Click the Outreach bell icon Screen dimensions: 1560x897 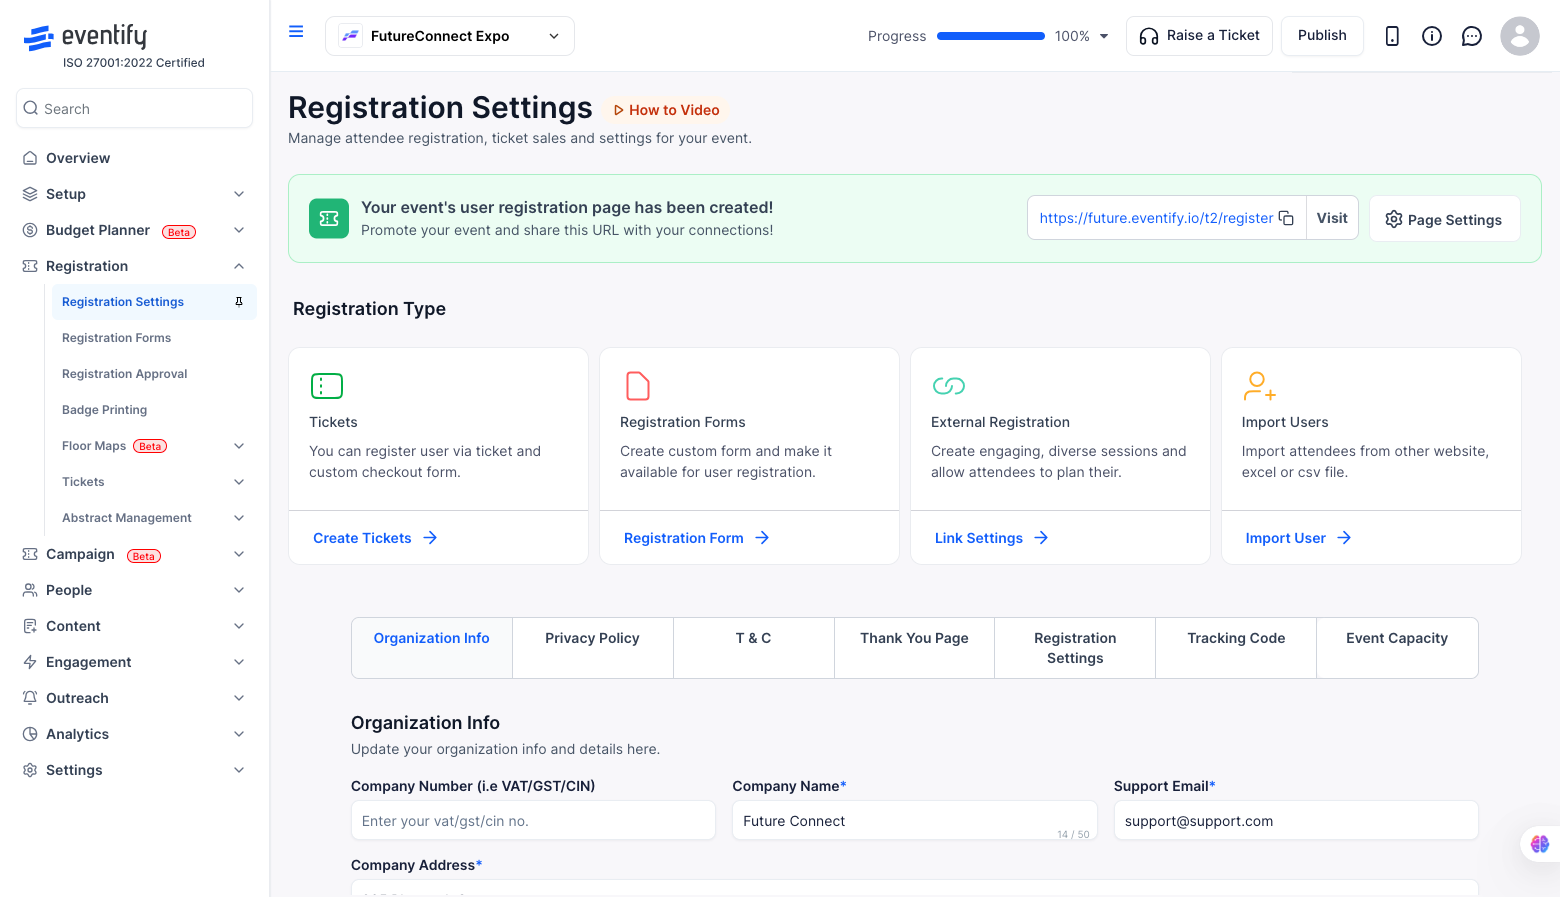click(x=30, y=698)
